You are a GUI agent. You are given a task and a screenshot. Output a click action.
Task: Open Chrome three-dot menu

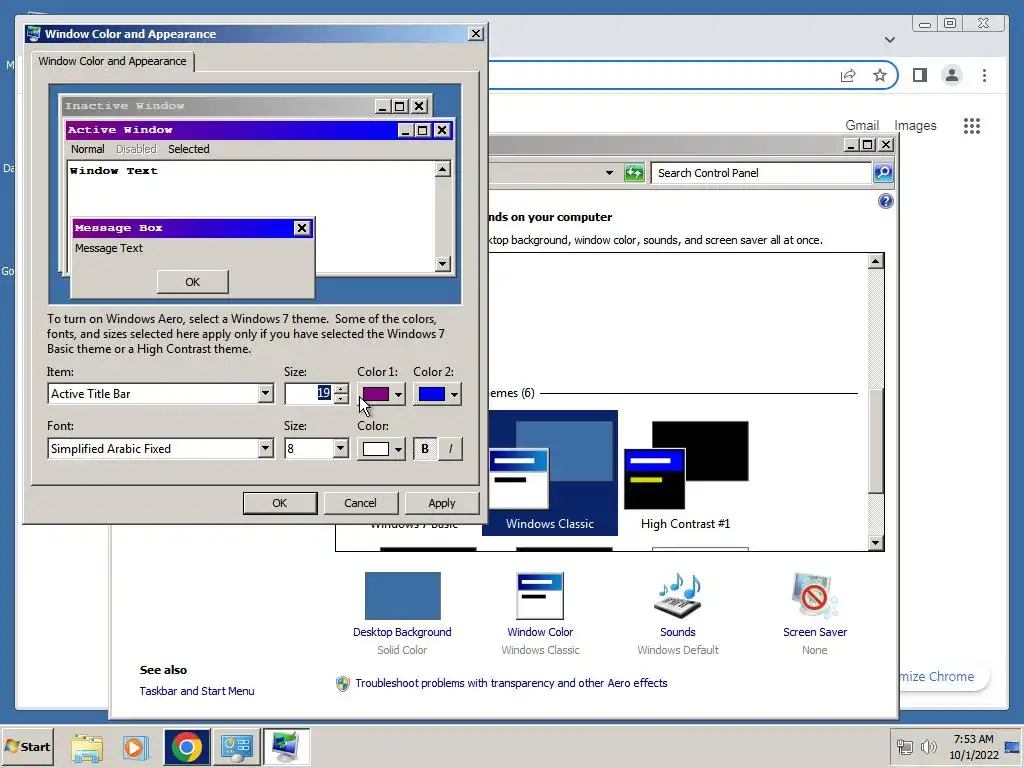point(984,76)
